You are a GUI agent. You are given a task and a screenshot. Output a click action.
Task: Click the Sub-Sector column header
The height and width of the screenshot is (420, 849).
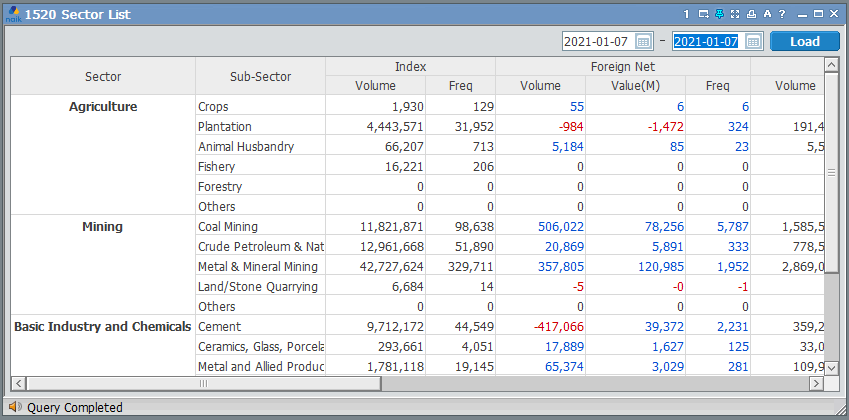pos(260,76)
